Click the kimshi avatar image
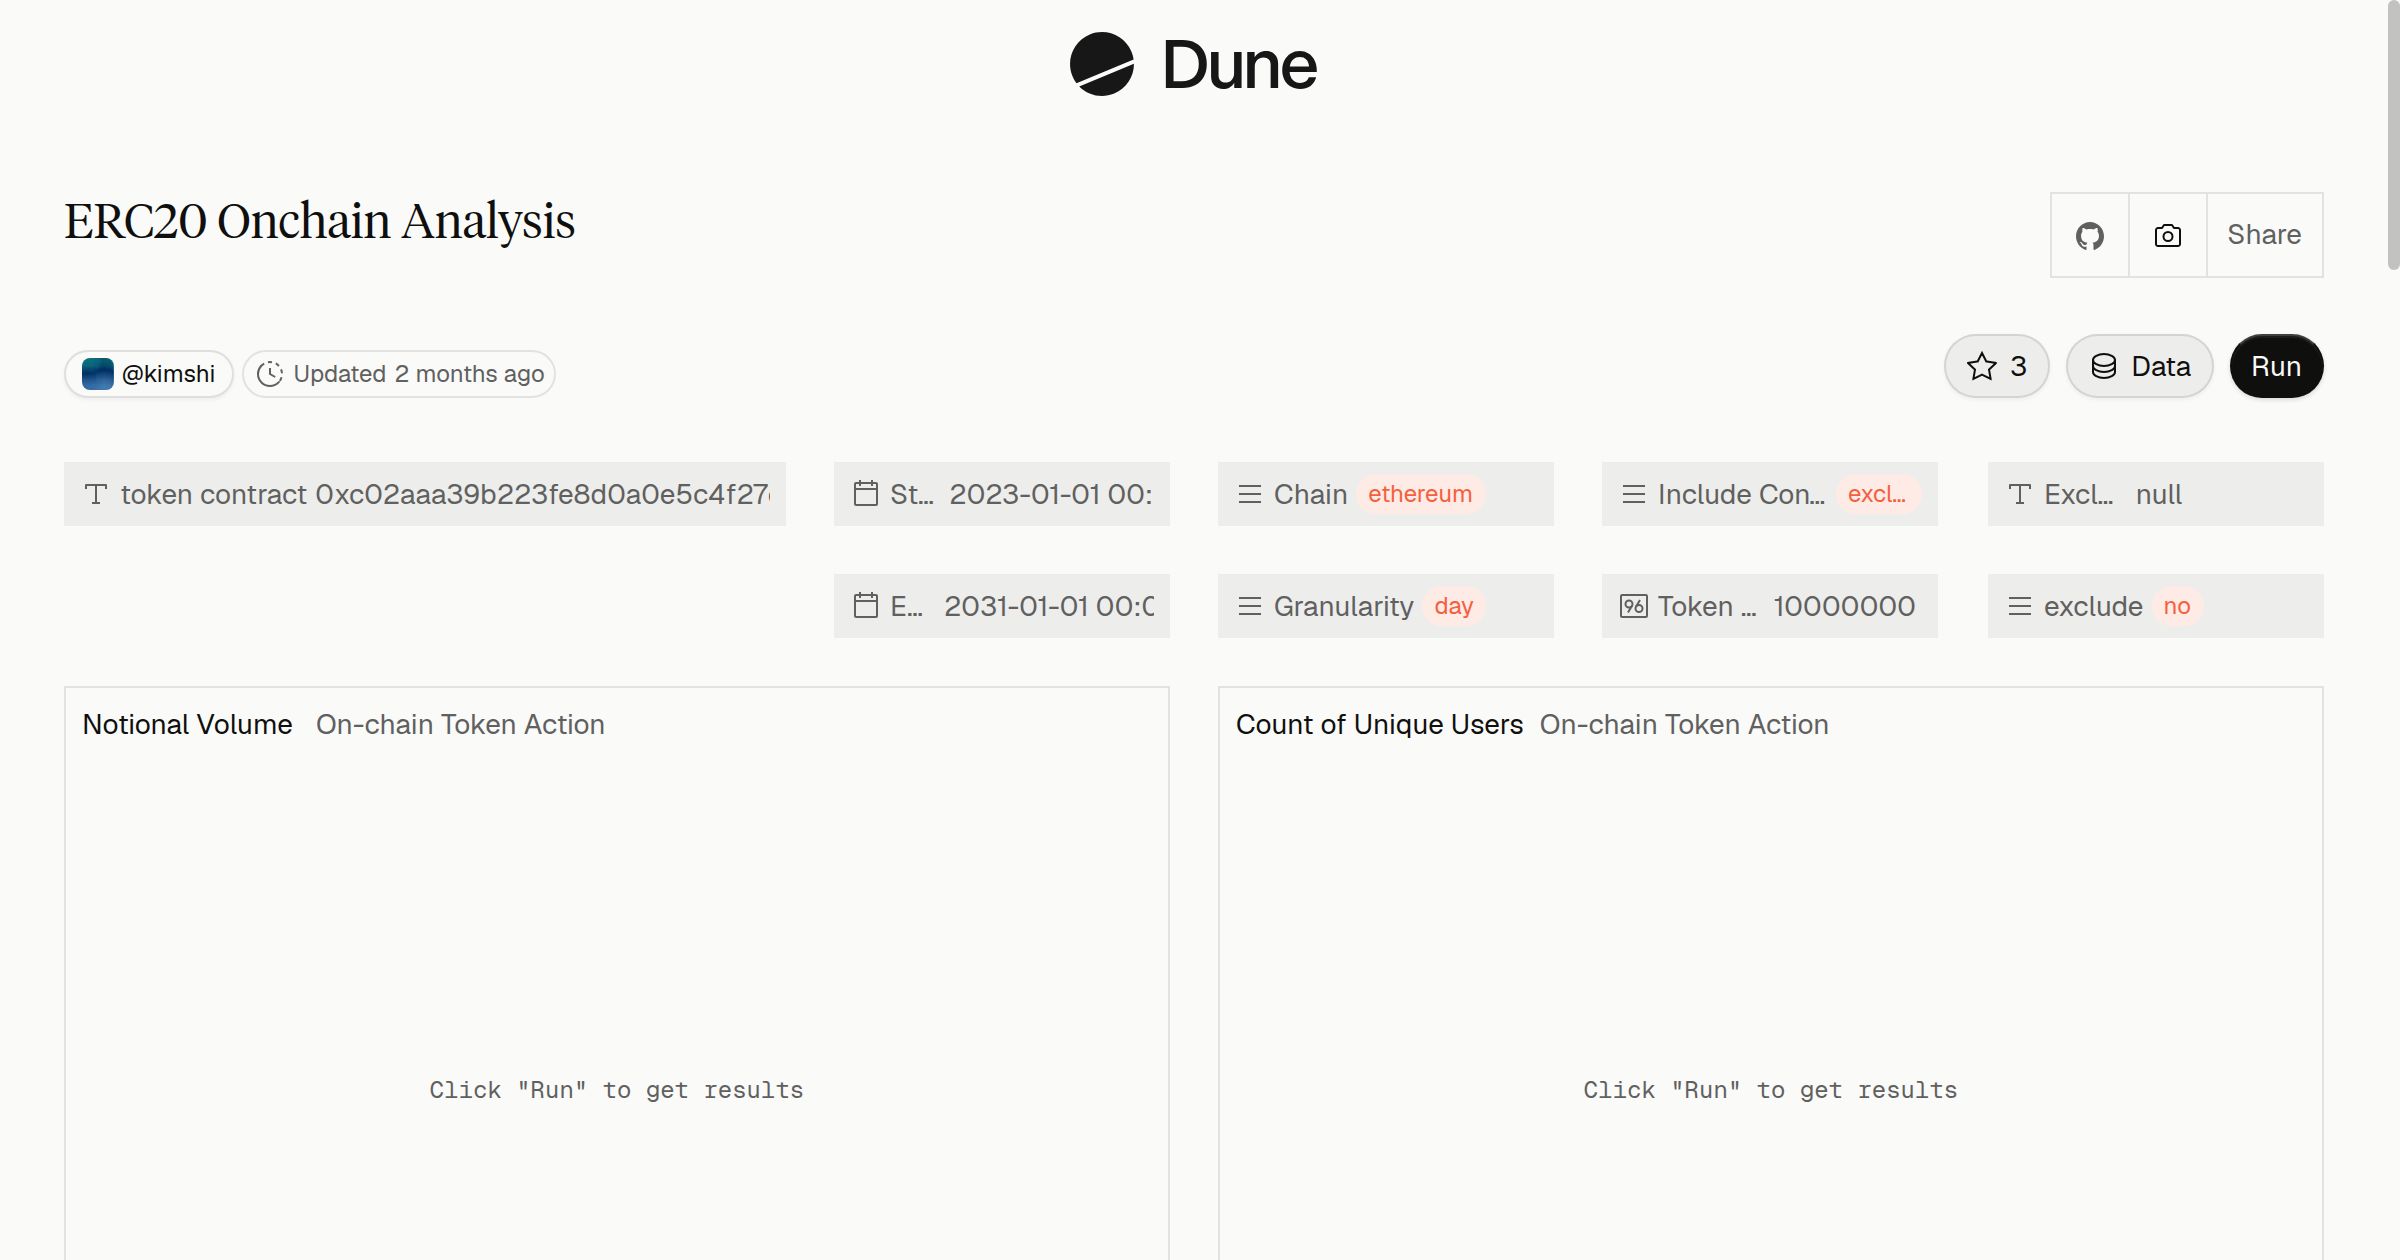Viewport: 2400px width, 1260px height. tap(97, 374)
